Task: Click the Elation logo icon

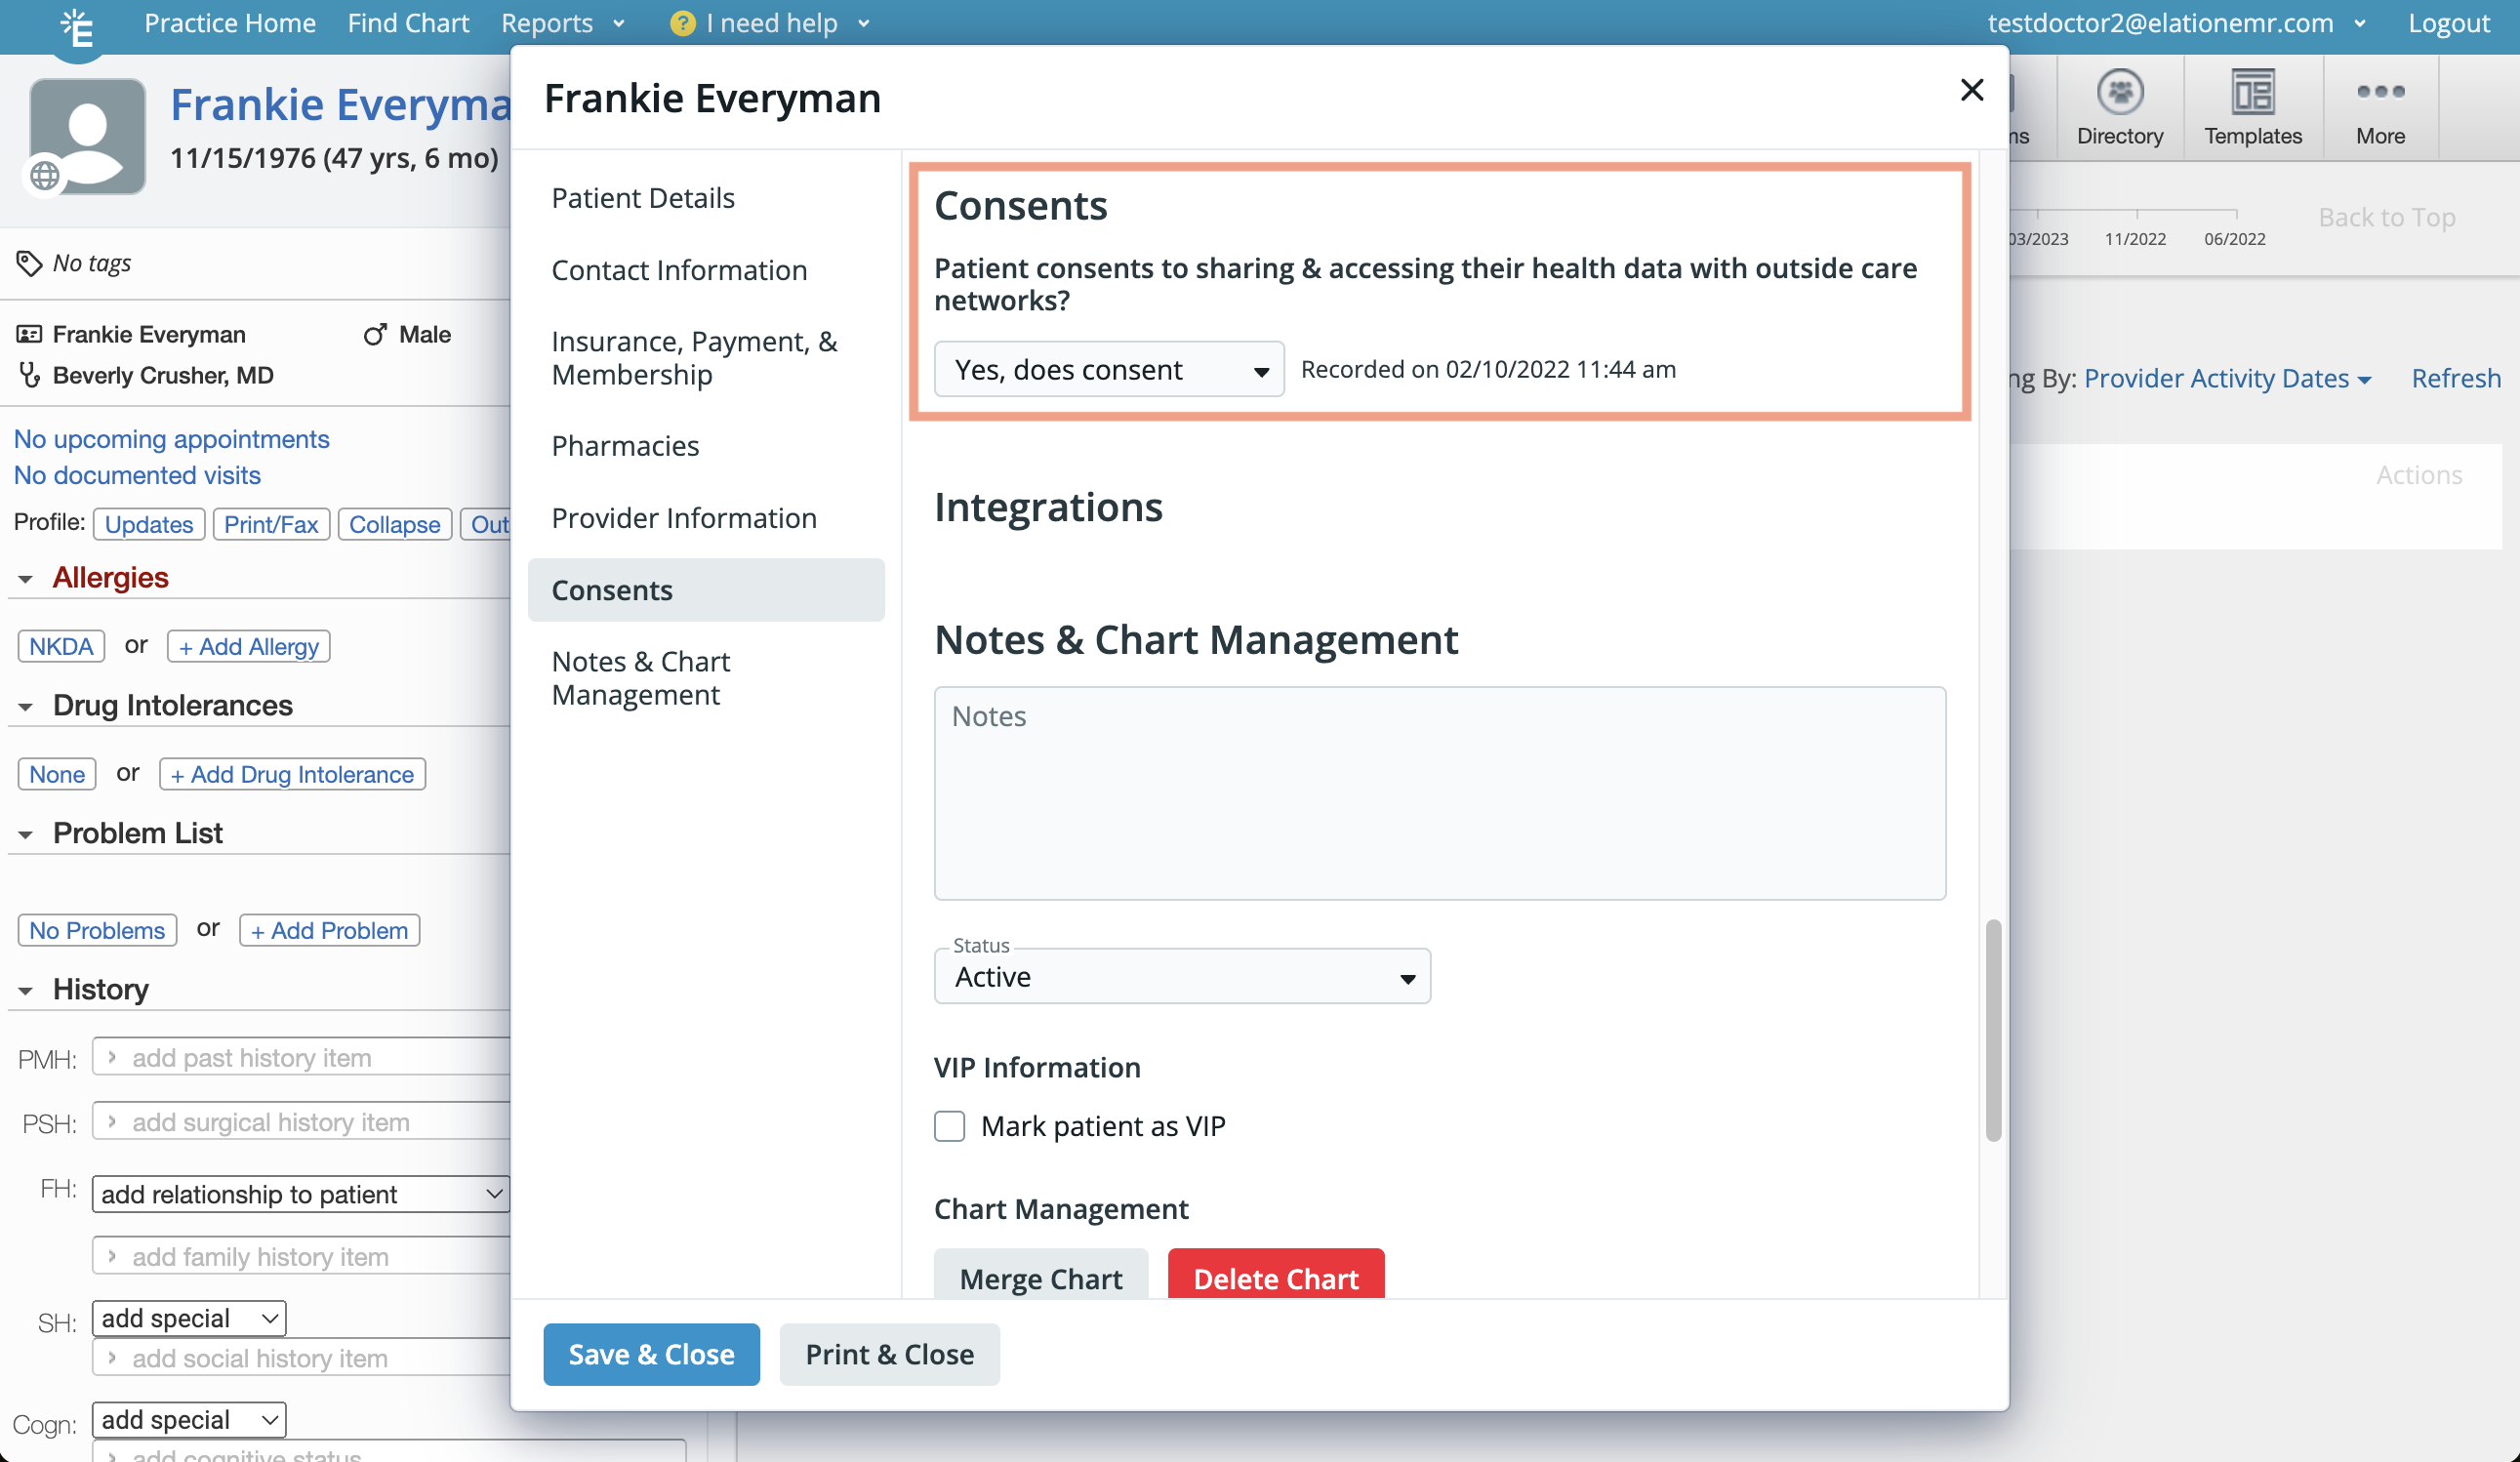Action: 76,27
